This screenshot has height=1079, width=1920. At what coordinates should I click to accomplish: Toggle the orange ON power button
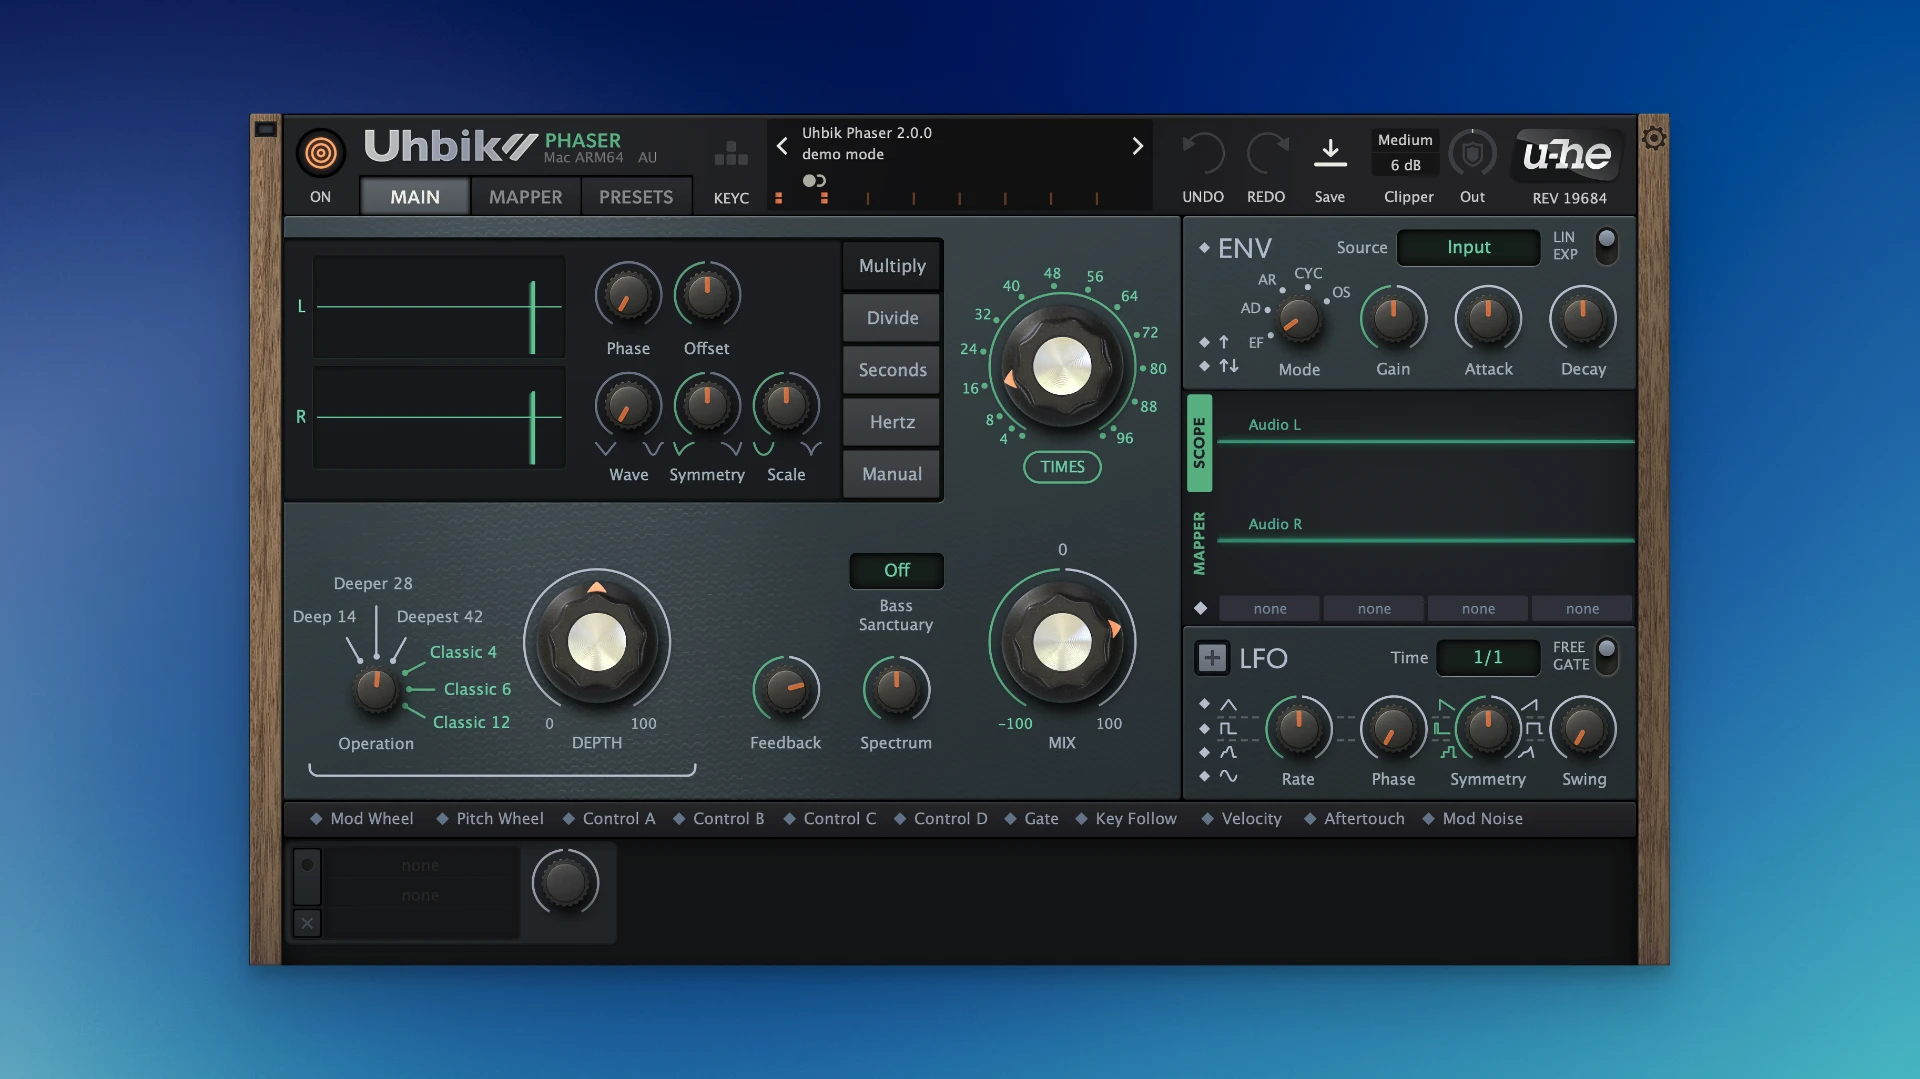click(x=320, y=153)
